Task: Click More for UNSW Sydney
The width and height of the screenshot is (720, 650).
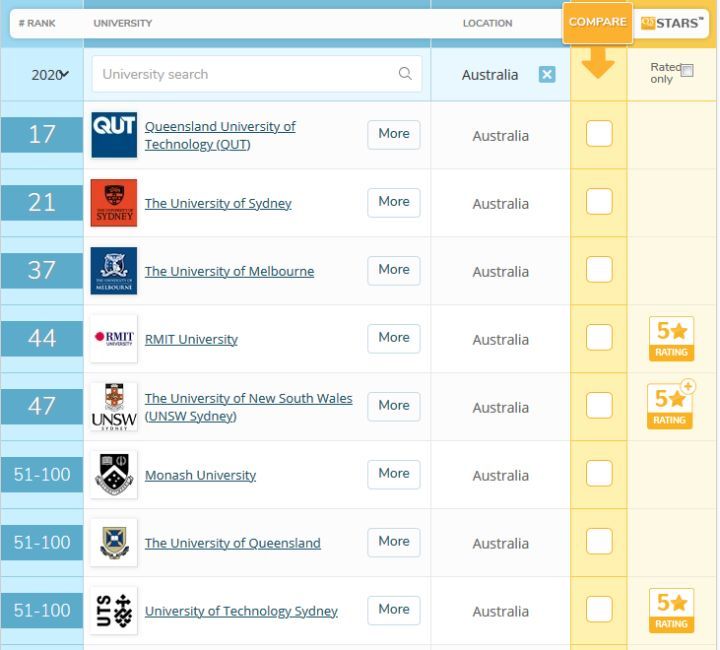Action: tap(394, 406)
